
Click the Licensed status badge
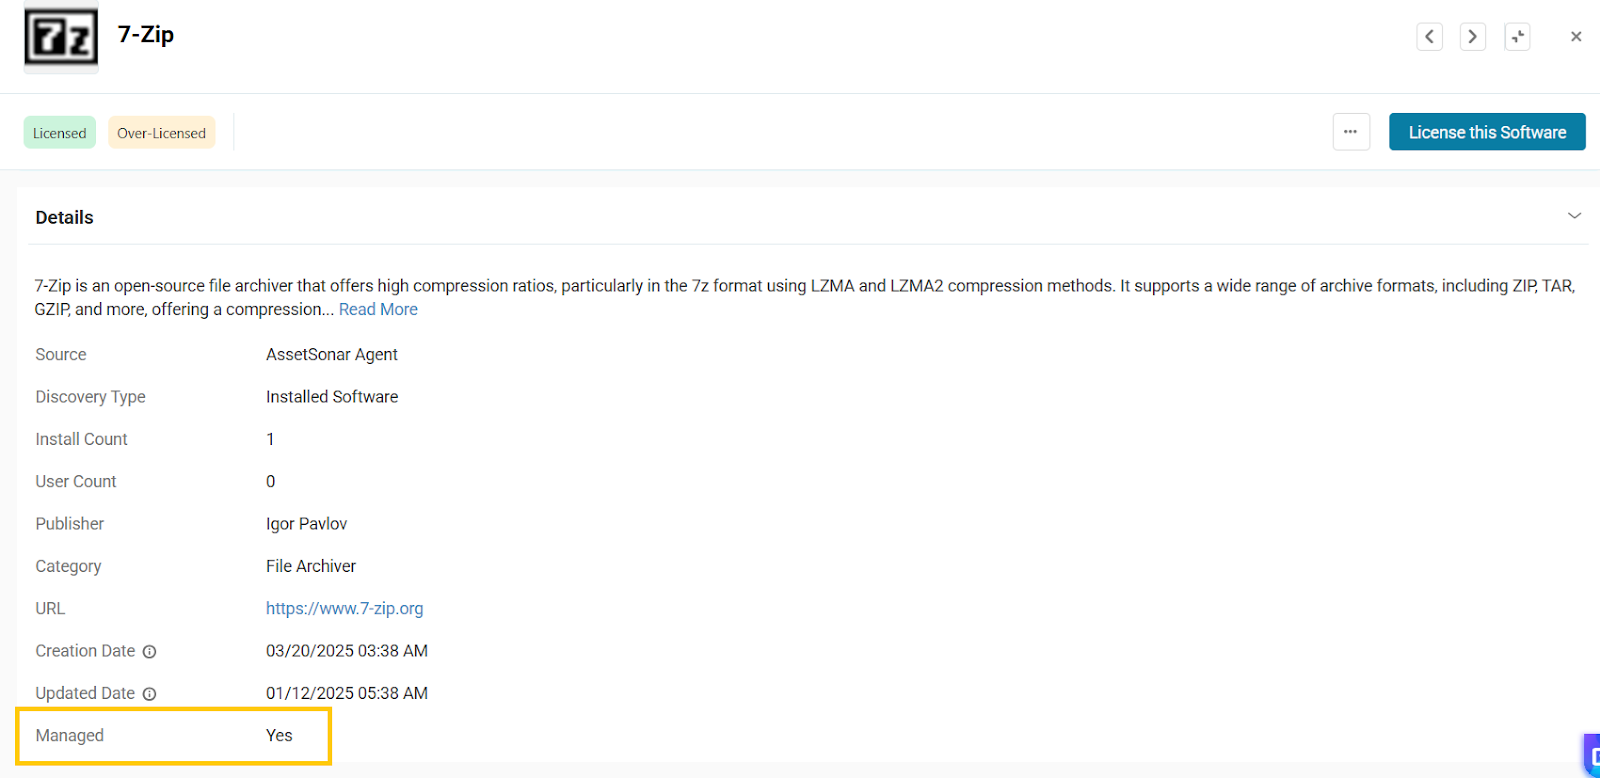click(60, 133)
